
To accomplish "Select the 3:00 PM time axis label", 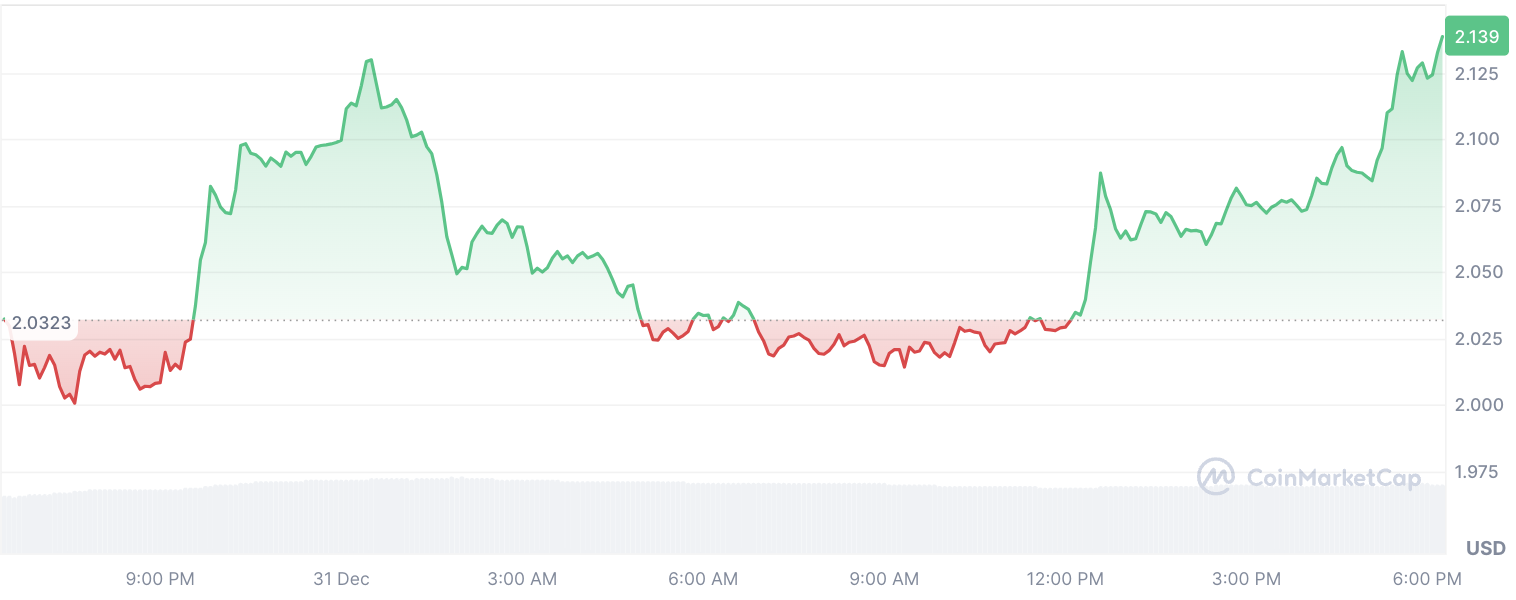I will 1245,578.
